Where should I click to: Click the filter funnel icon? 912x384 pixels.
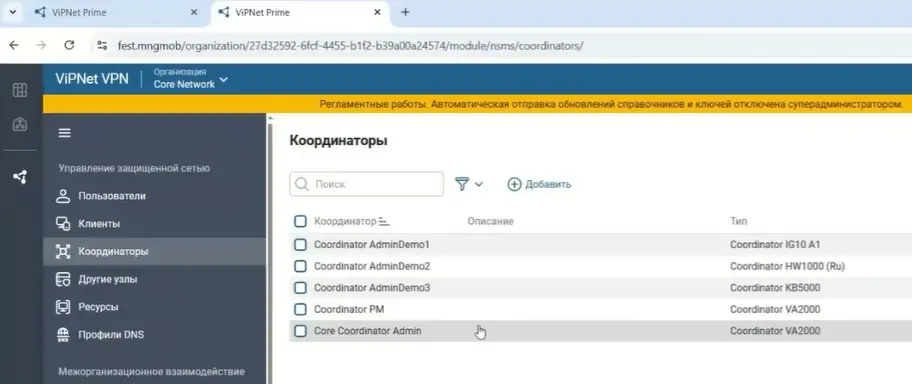pos(462,184)
